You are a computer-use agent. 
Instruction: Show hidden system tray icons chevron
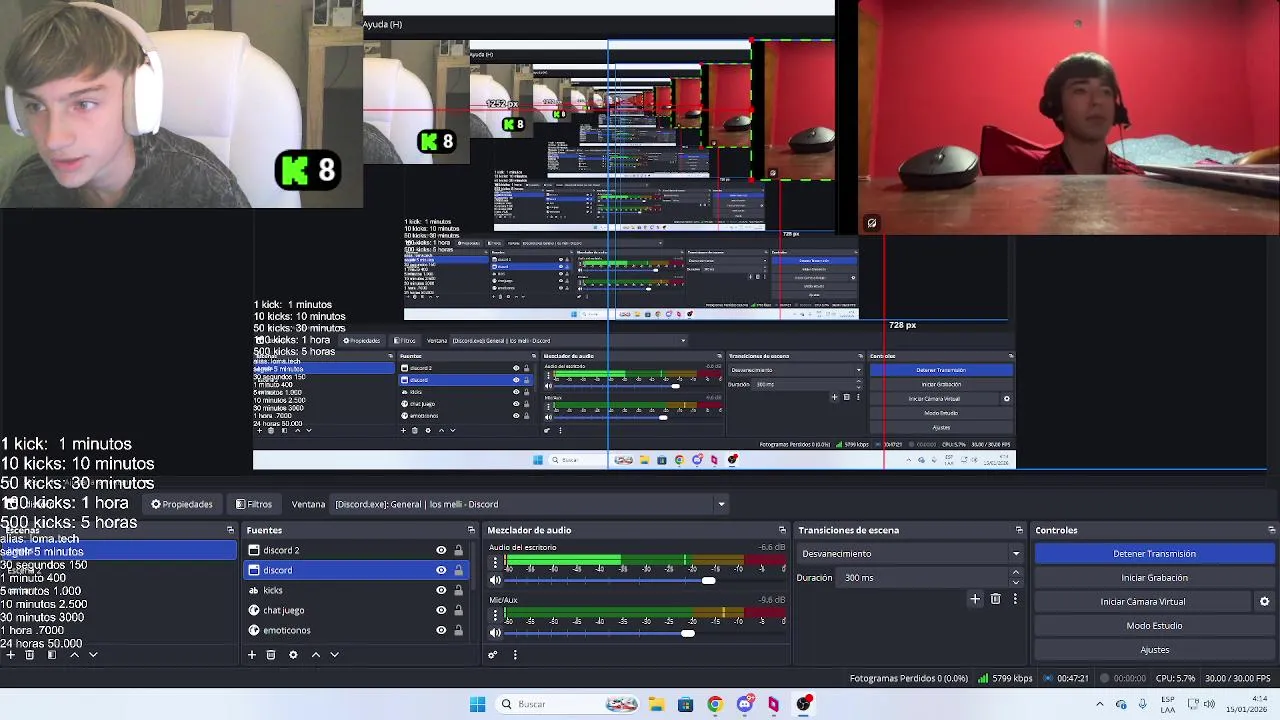pyautogui.click(x=1100, y=704)
